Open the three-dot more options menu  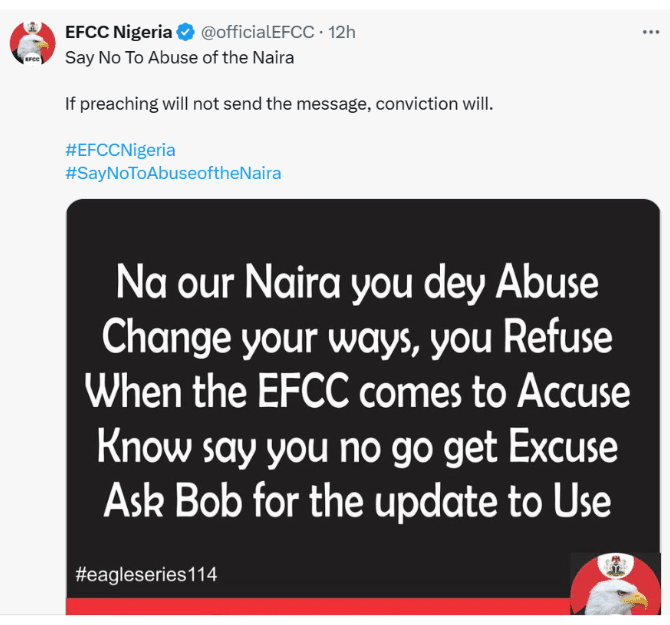[650, 33]
